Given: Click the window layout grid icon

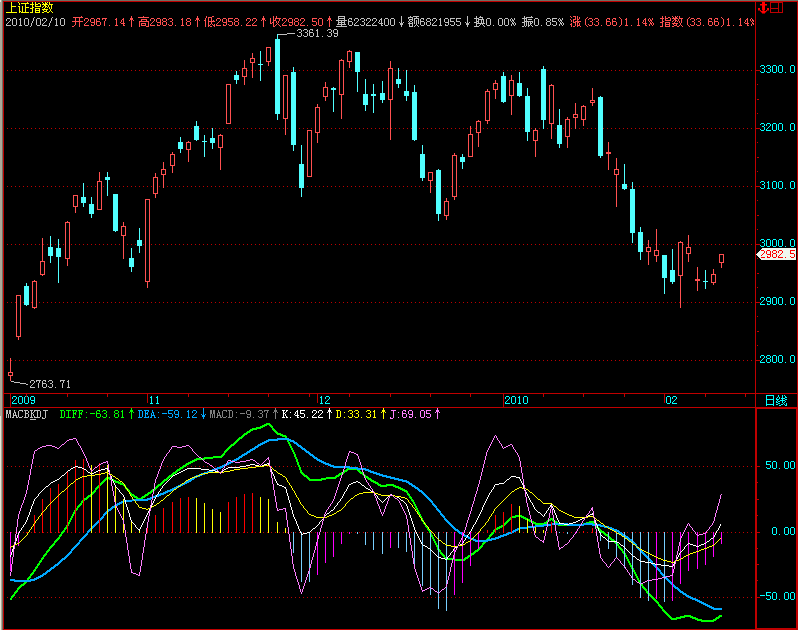Looking at the screenshot, I should tap(777, 7).
